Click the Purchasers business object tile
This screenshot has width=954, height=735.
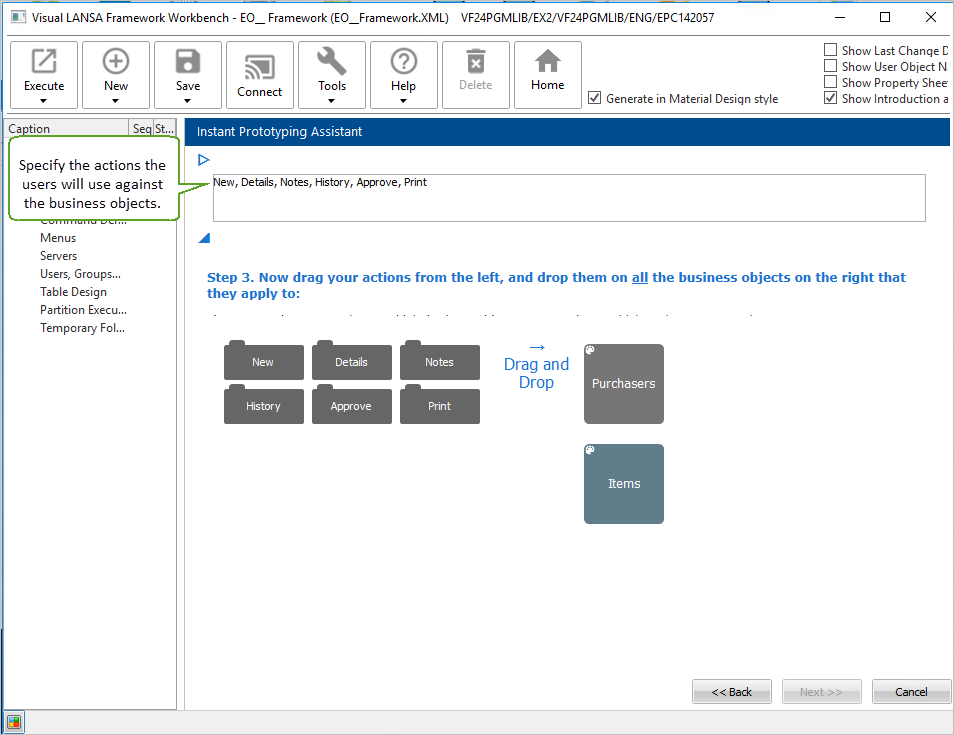[624, 384]
